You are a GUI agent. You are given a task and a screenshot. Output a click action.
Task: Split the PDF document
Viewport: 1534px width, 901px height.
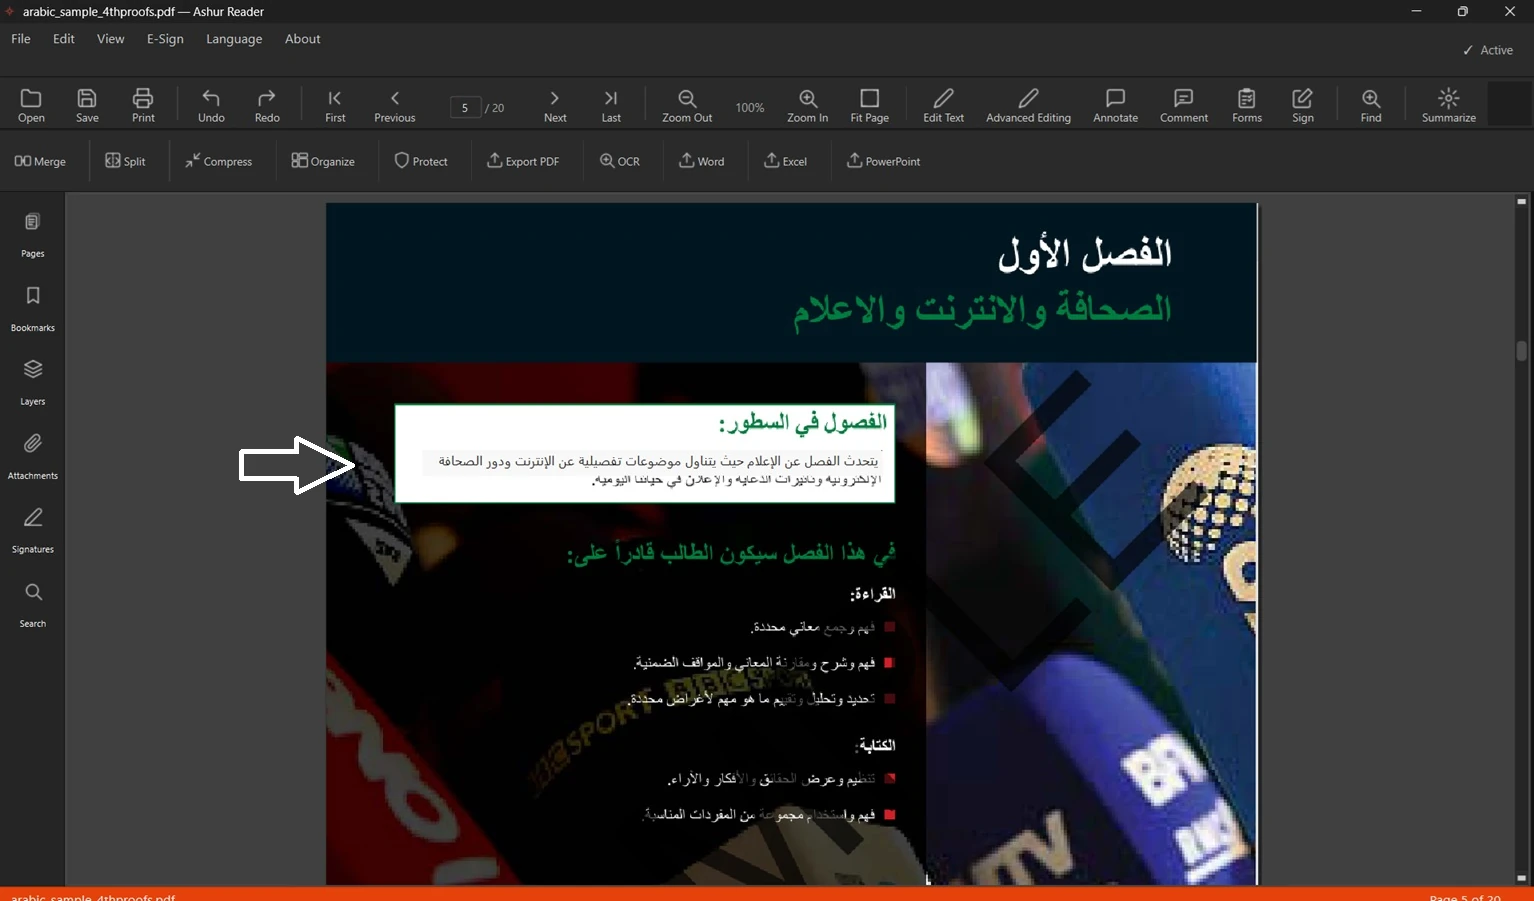[x=126, y=161]
